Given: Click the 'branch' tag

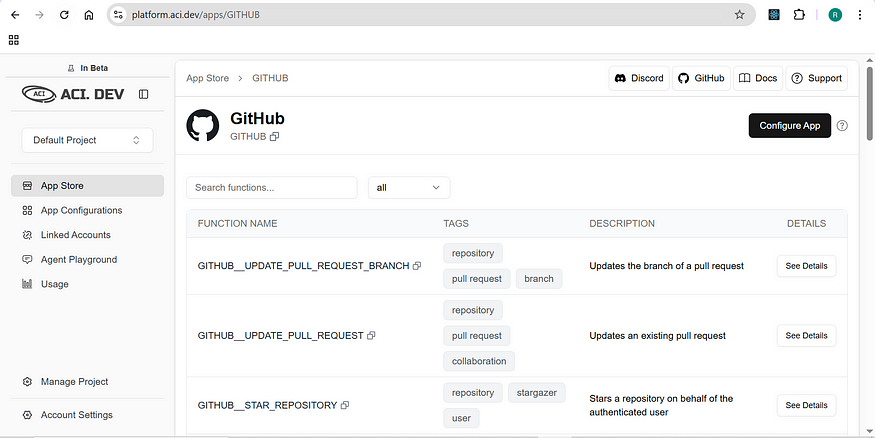Looking at the screenshot, I should tap(539, 279).
